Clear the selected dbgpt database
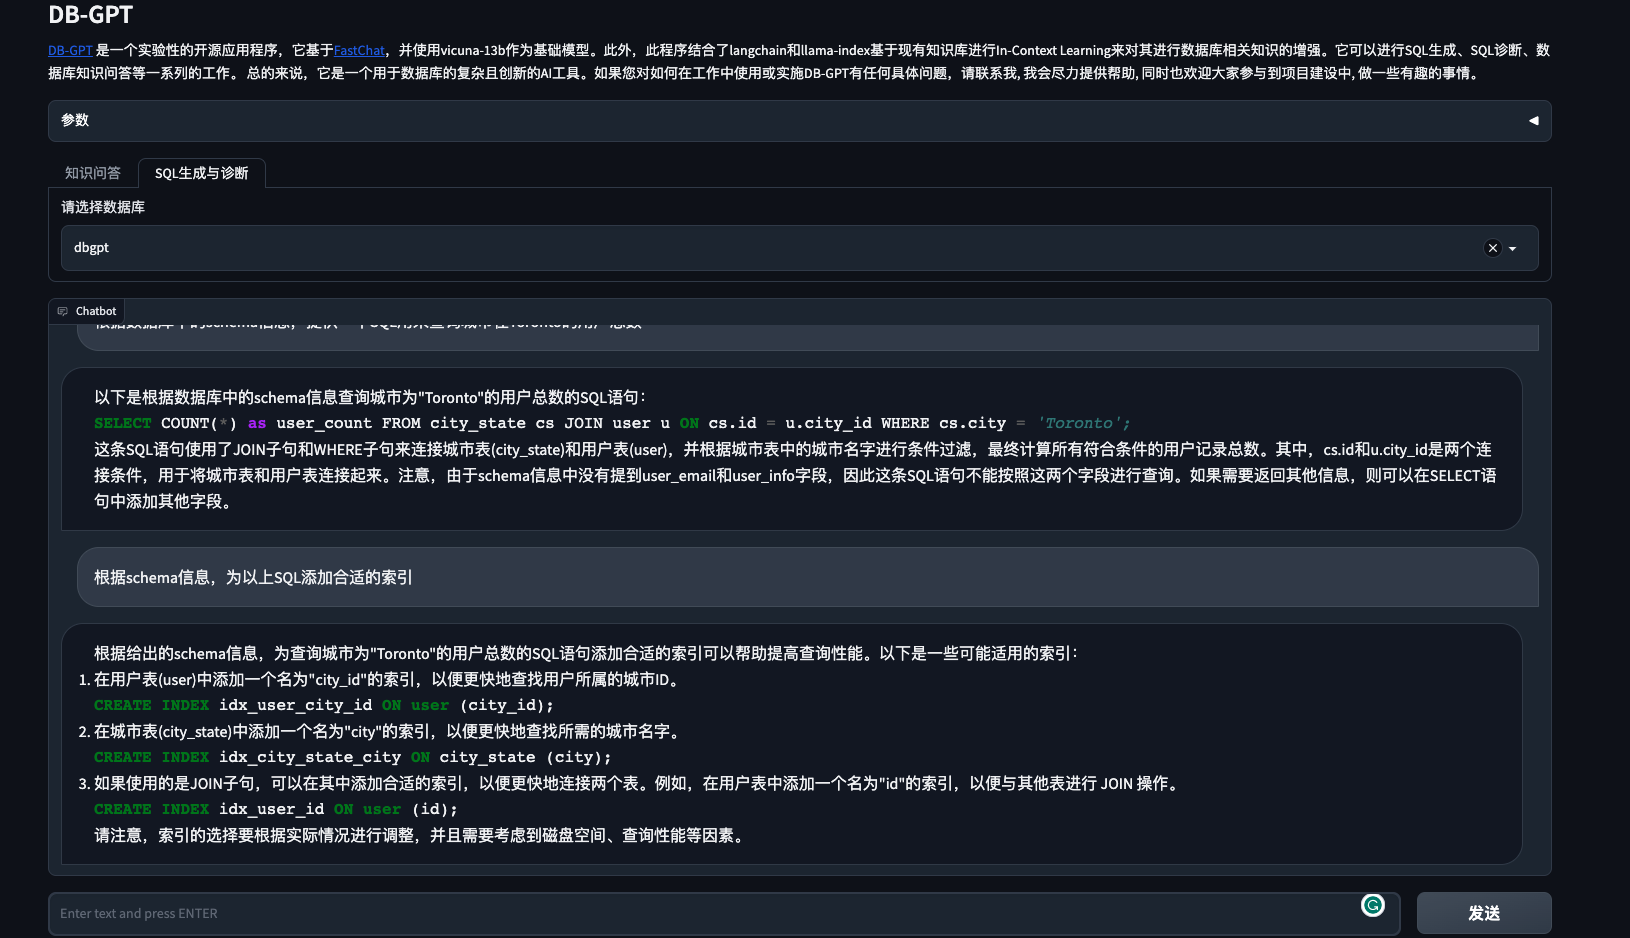This screenshot has height=938, width=1630. click(x=1492, y=248)
